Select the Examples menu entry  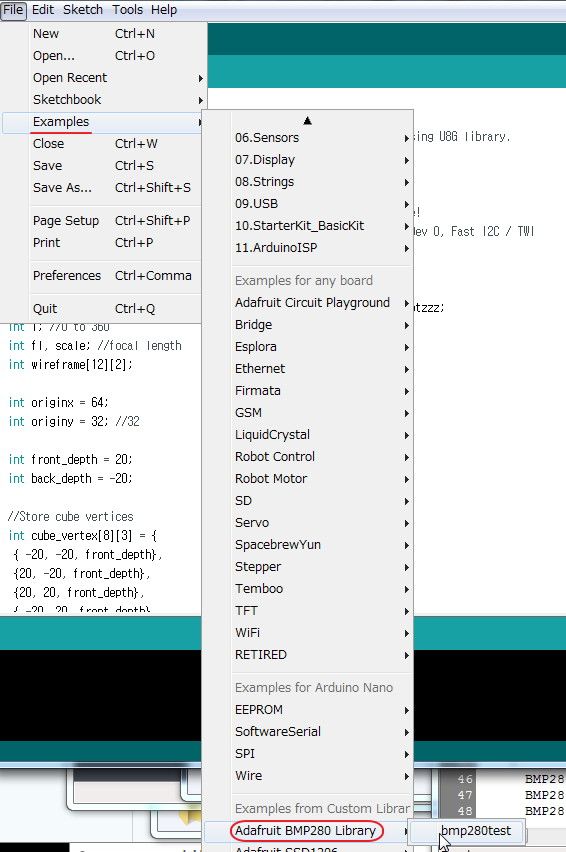(x=102, y=122)
